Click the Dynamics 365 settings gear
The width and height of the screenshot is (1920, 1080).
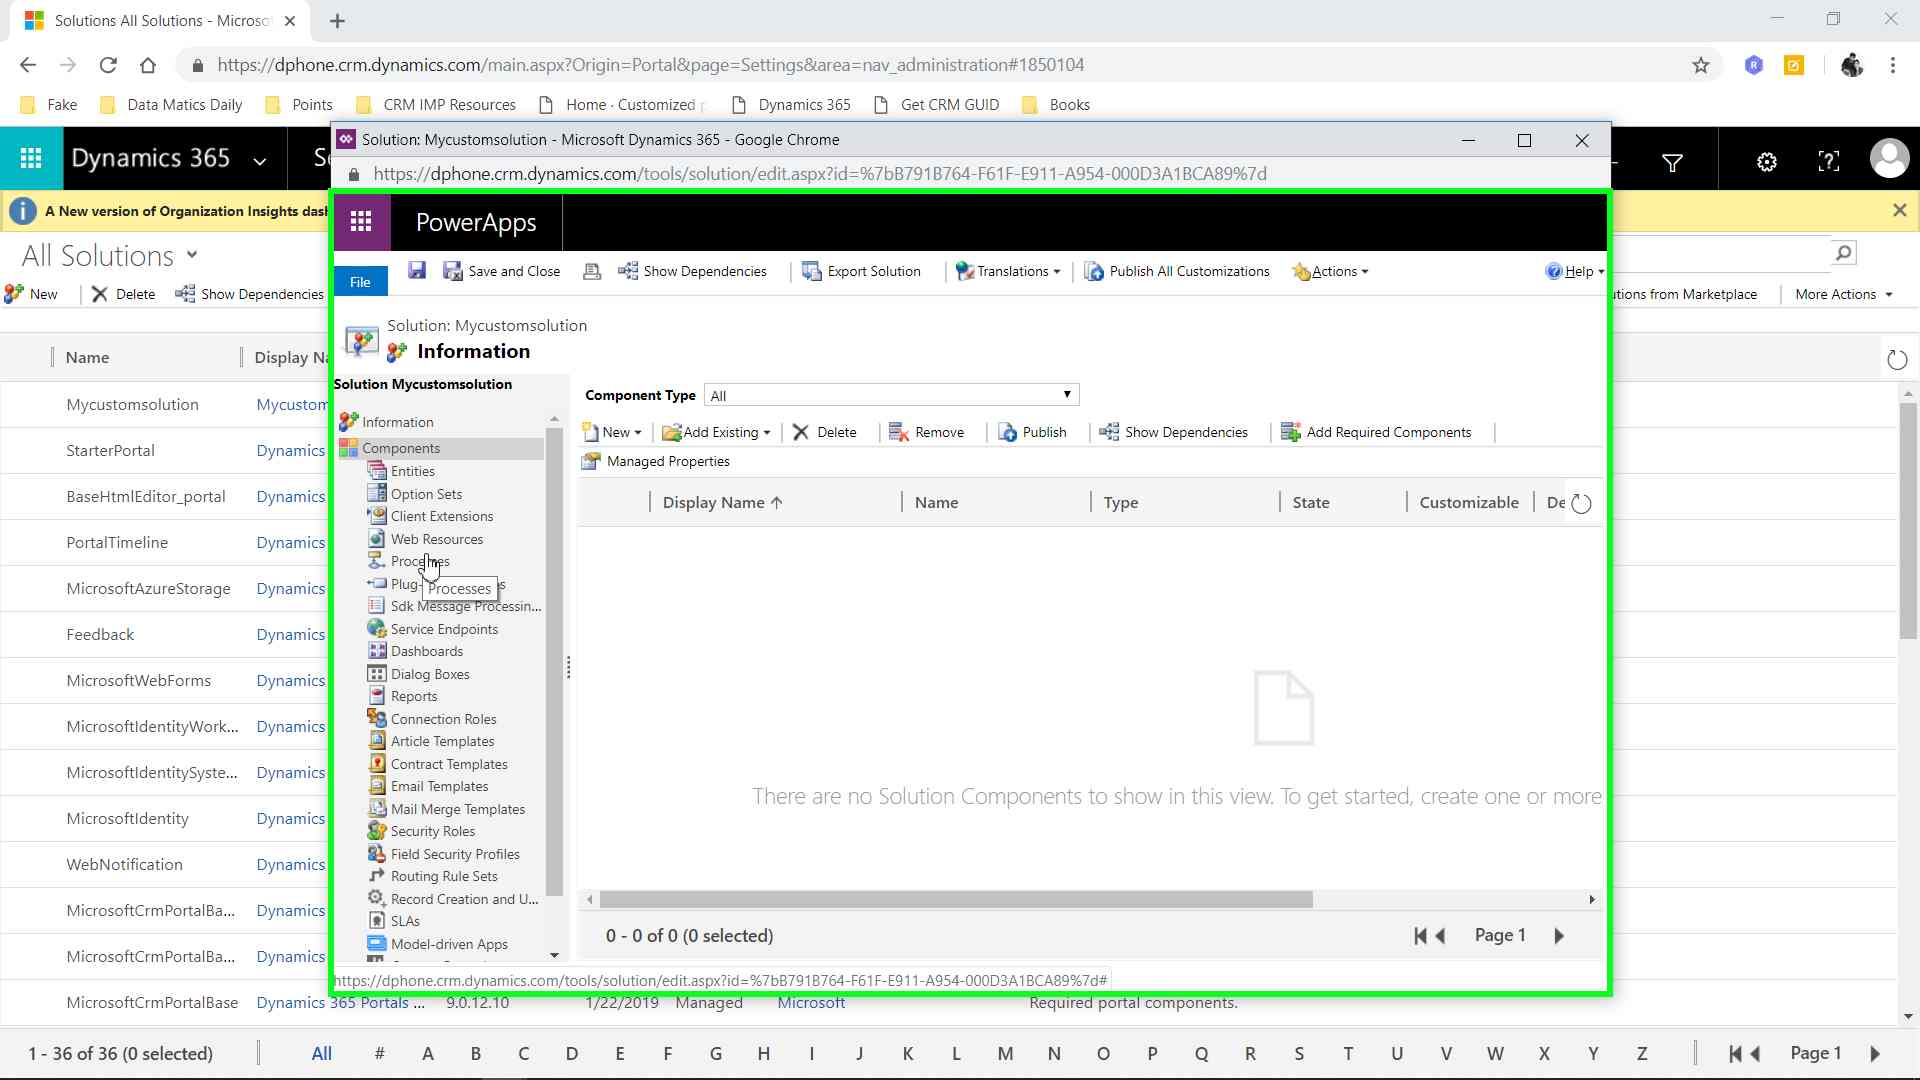click(1767, 161)
